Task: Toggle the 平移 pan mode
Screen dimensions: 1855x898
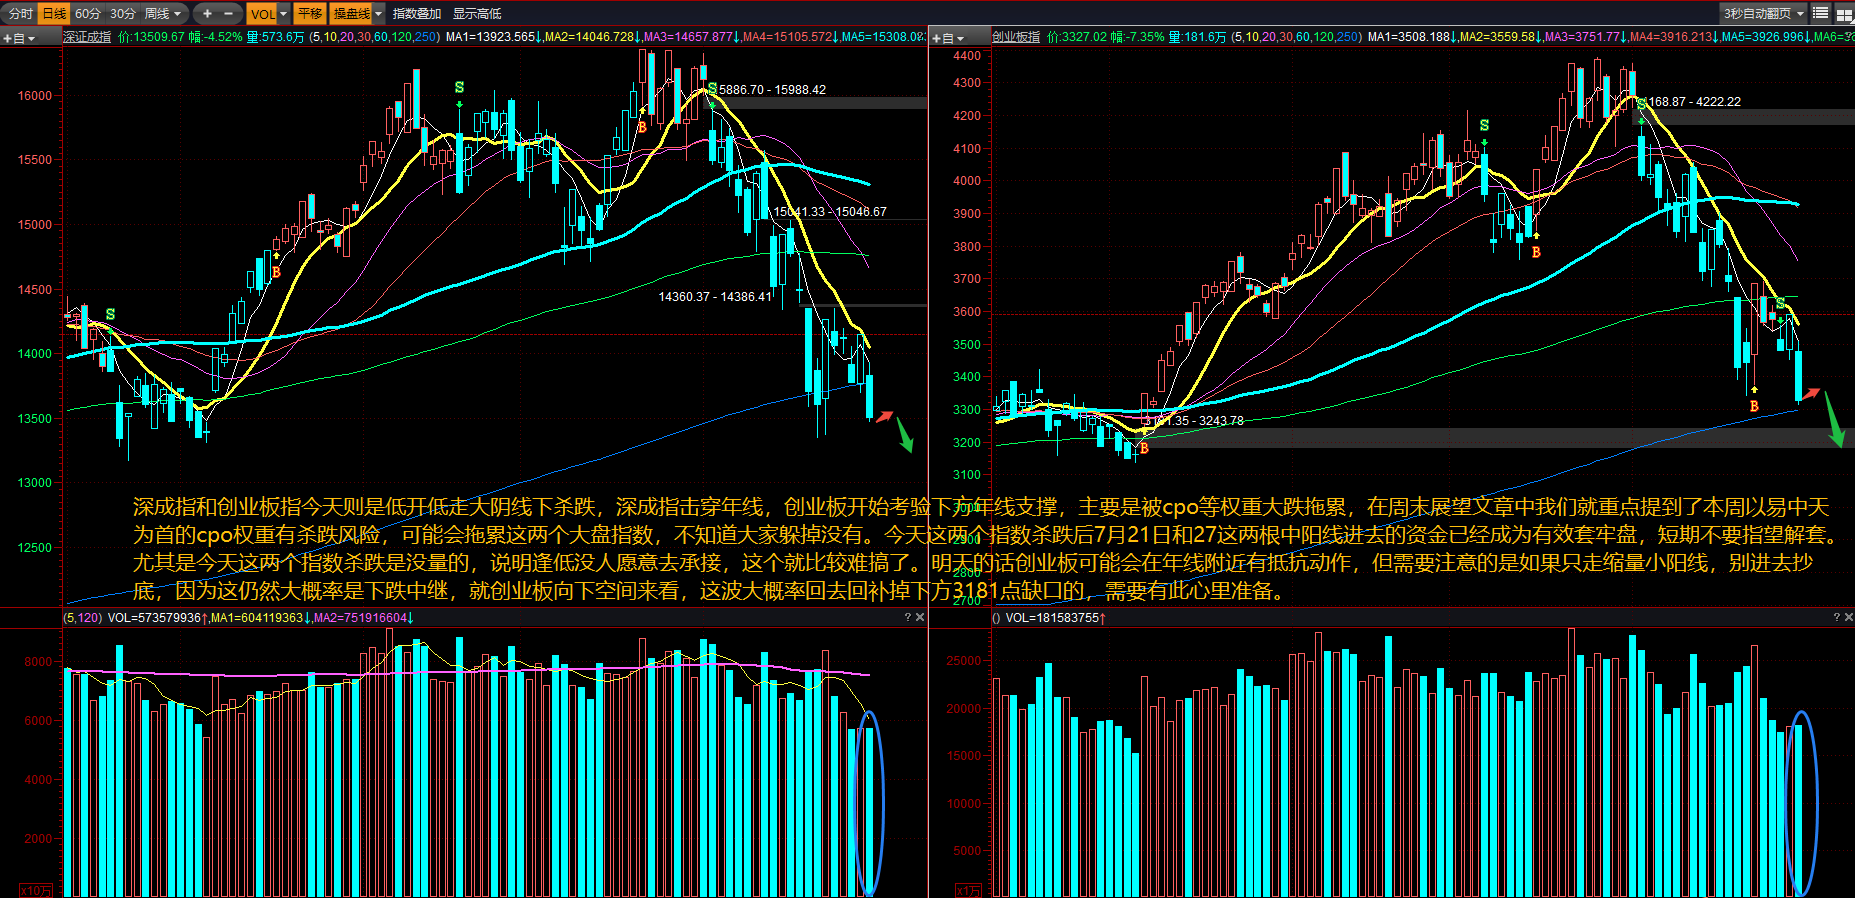Action: tap(310, 13)
